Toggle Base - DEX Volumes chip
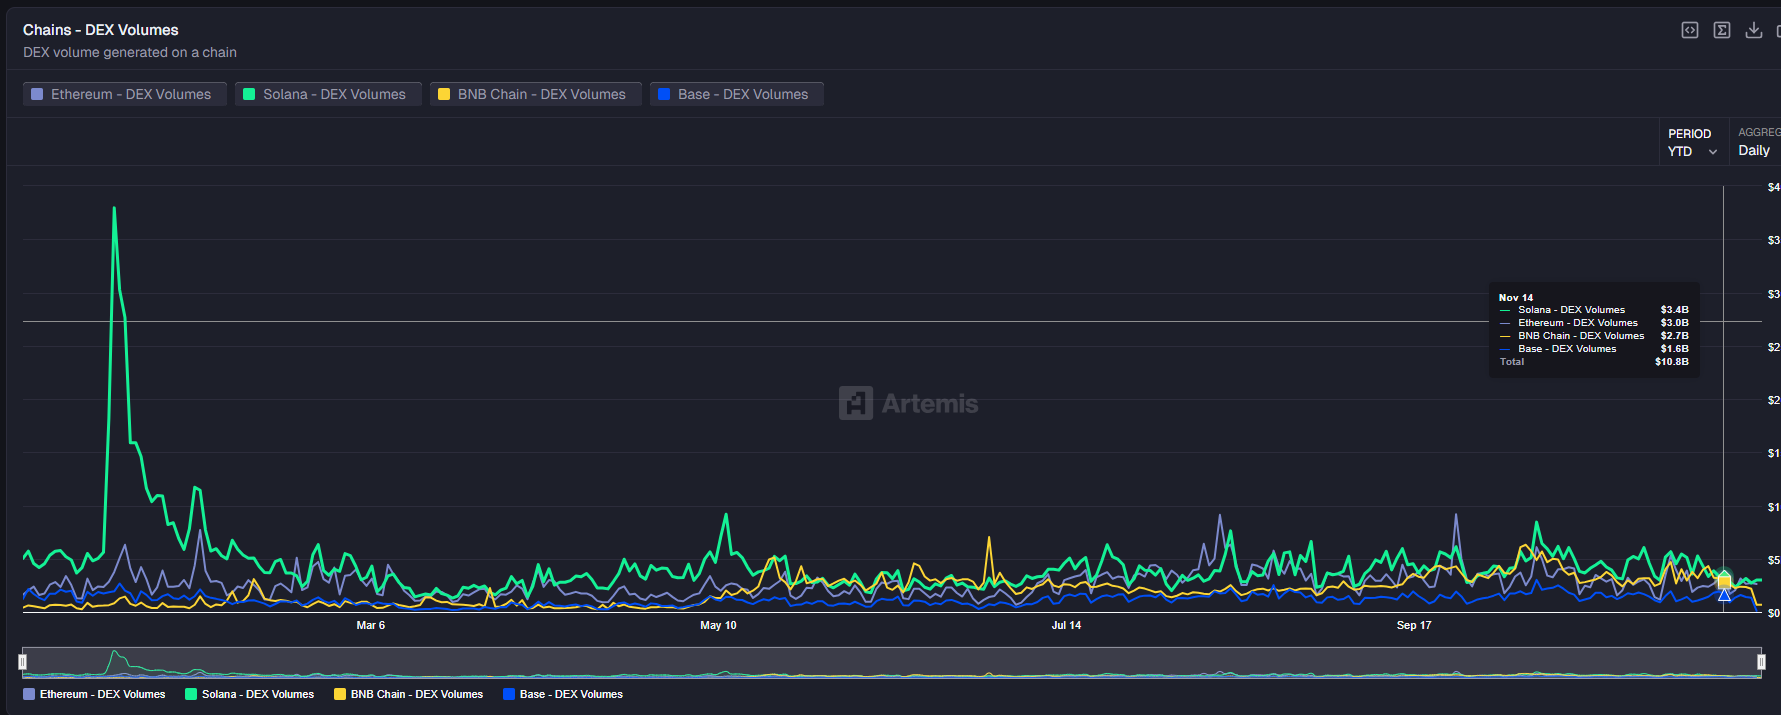Viewport: 1781px width, 715px height. pyautogui.click(x=736, y=94)
